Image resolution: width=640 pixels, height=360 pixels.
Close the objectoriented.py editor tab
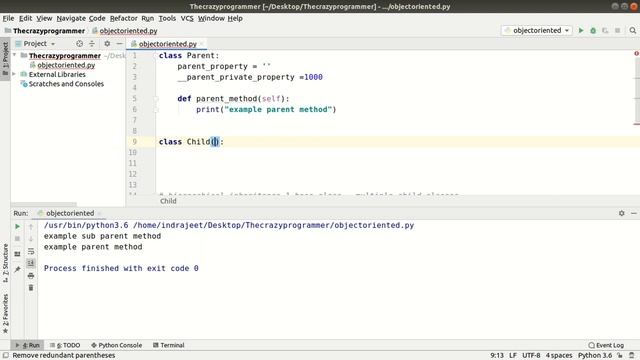coord(202,44)
